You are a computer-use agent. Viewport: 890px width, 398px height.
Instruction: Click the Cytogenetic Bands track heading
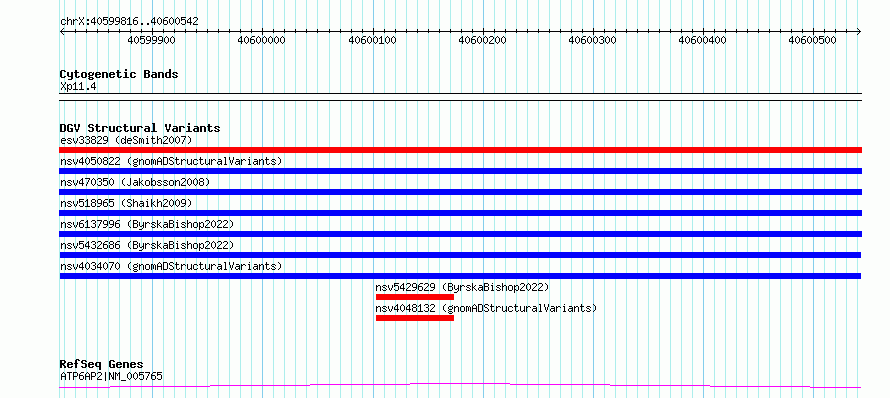(119, 74)
